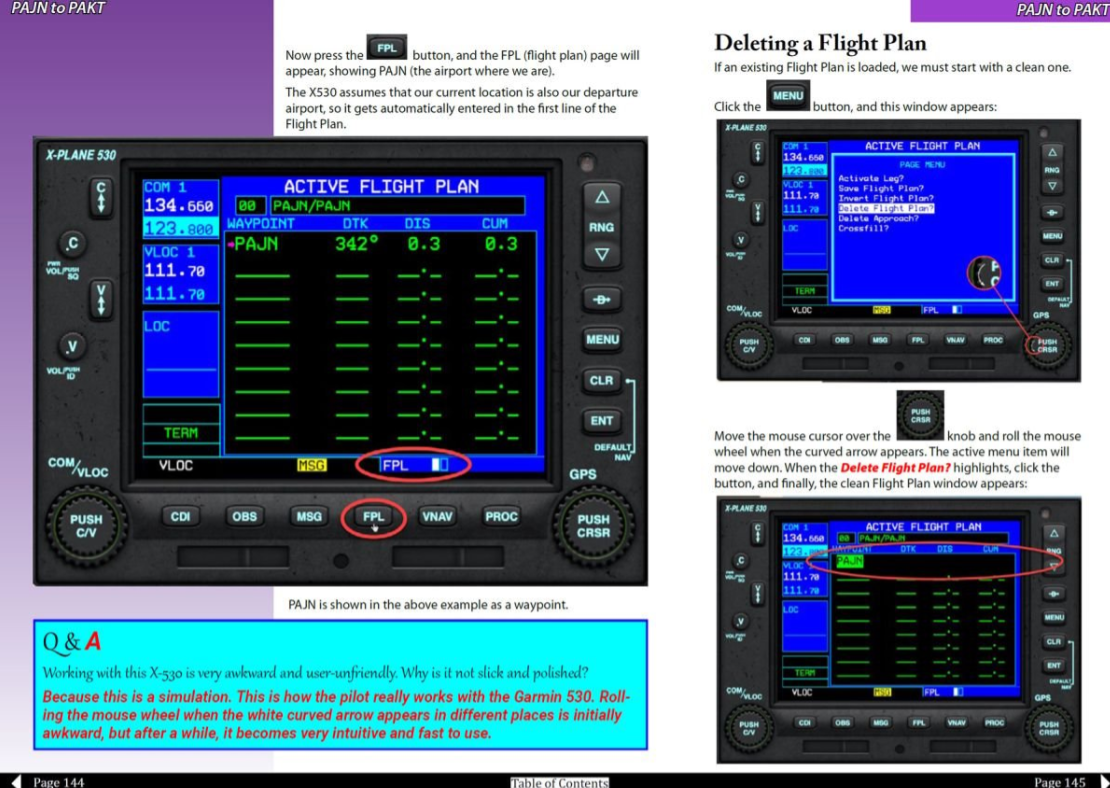Viewport: 1110px width, 788px height.
Task: Click the OBS key on the large X-530 panel
Action: point(244,517)
